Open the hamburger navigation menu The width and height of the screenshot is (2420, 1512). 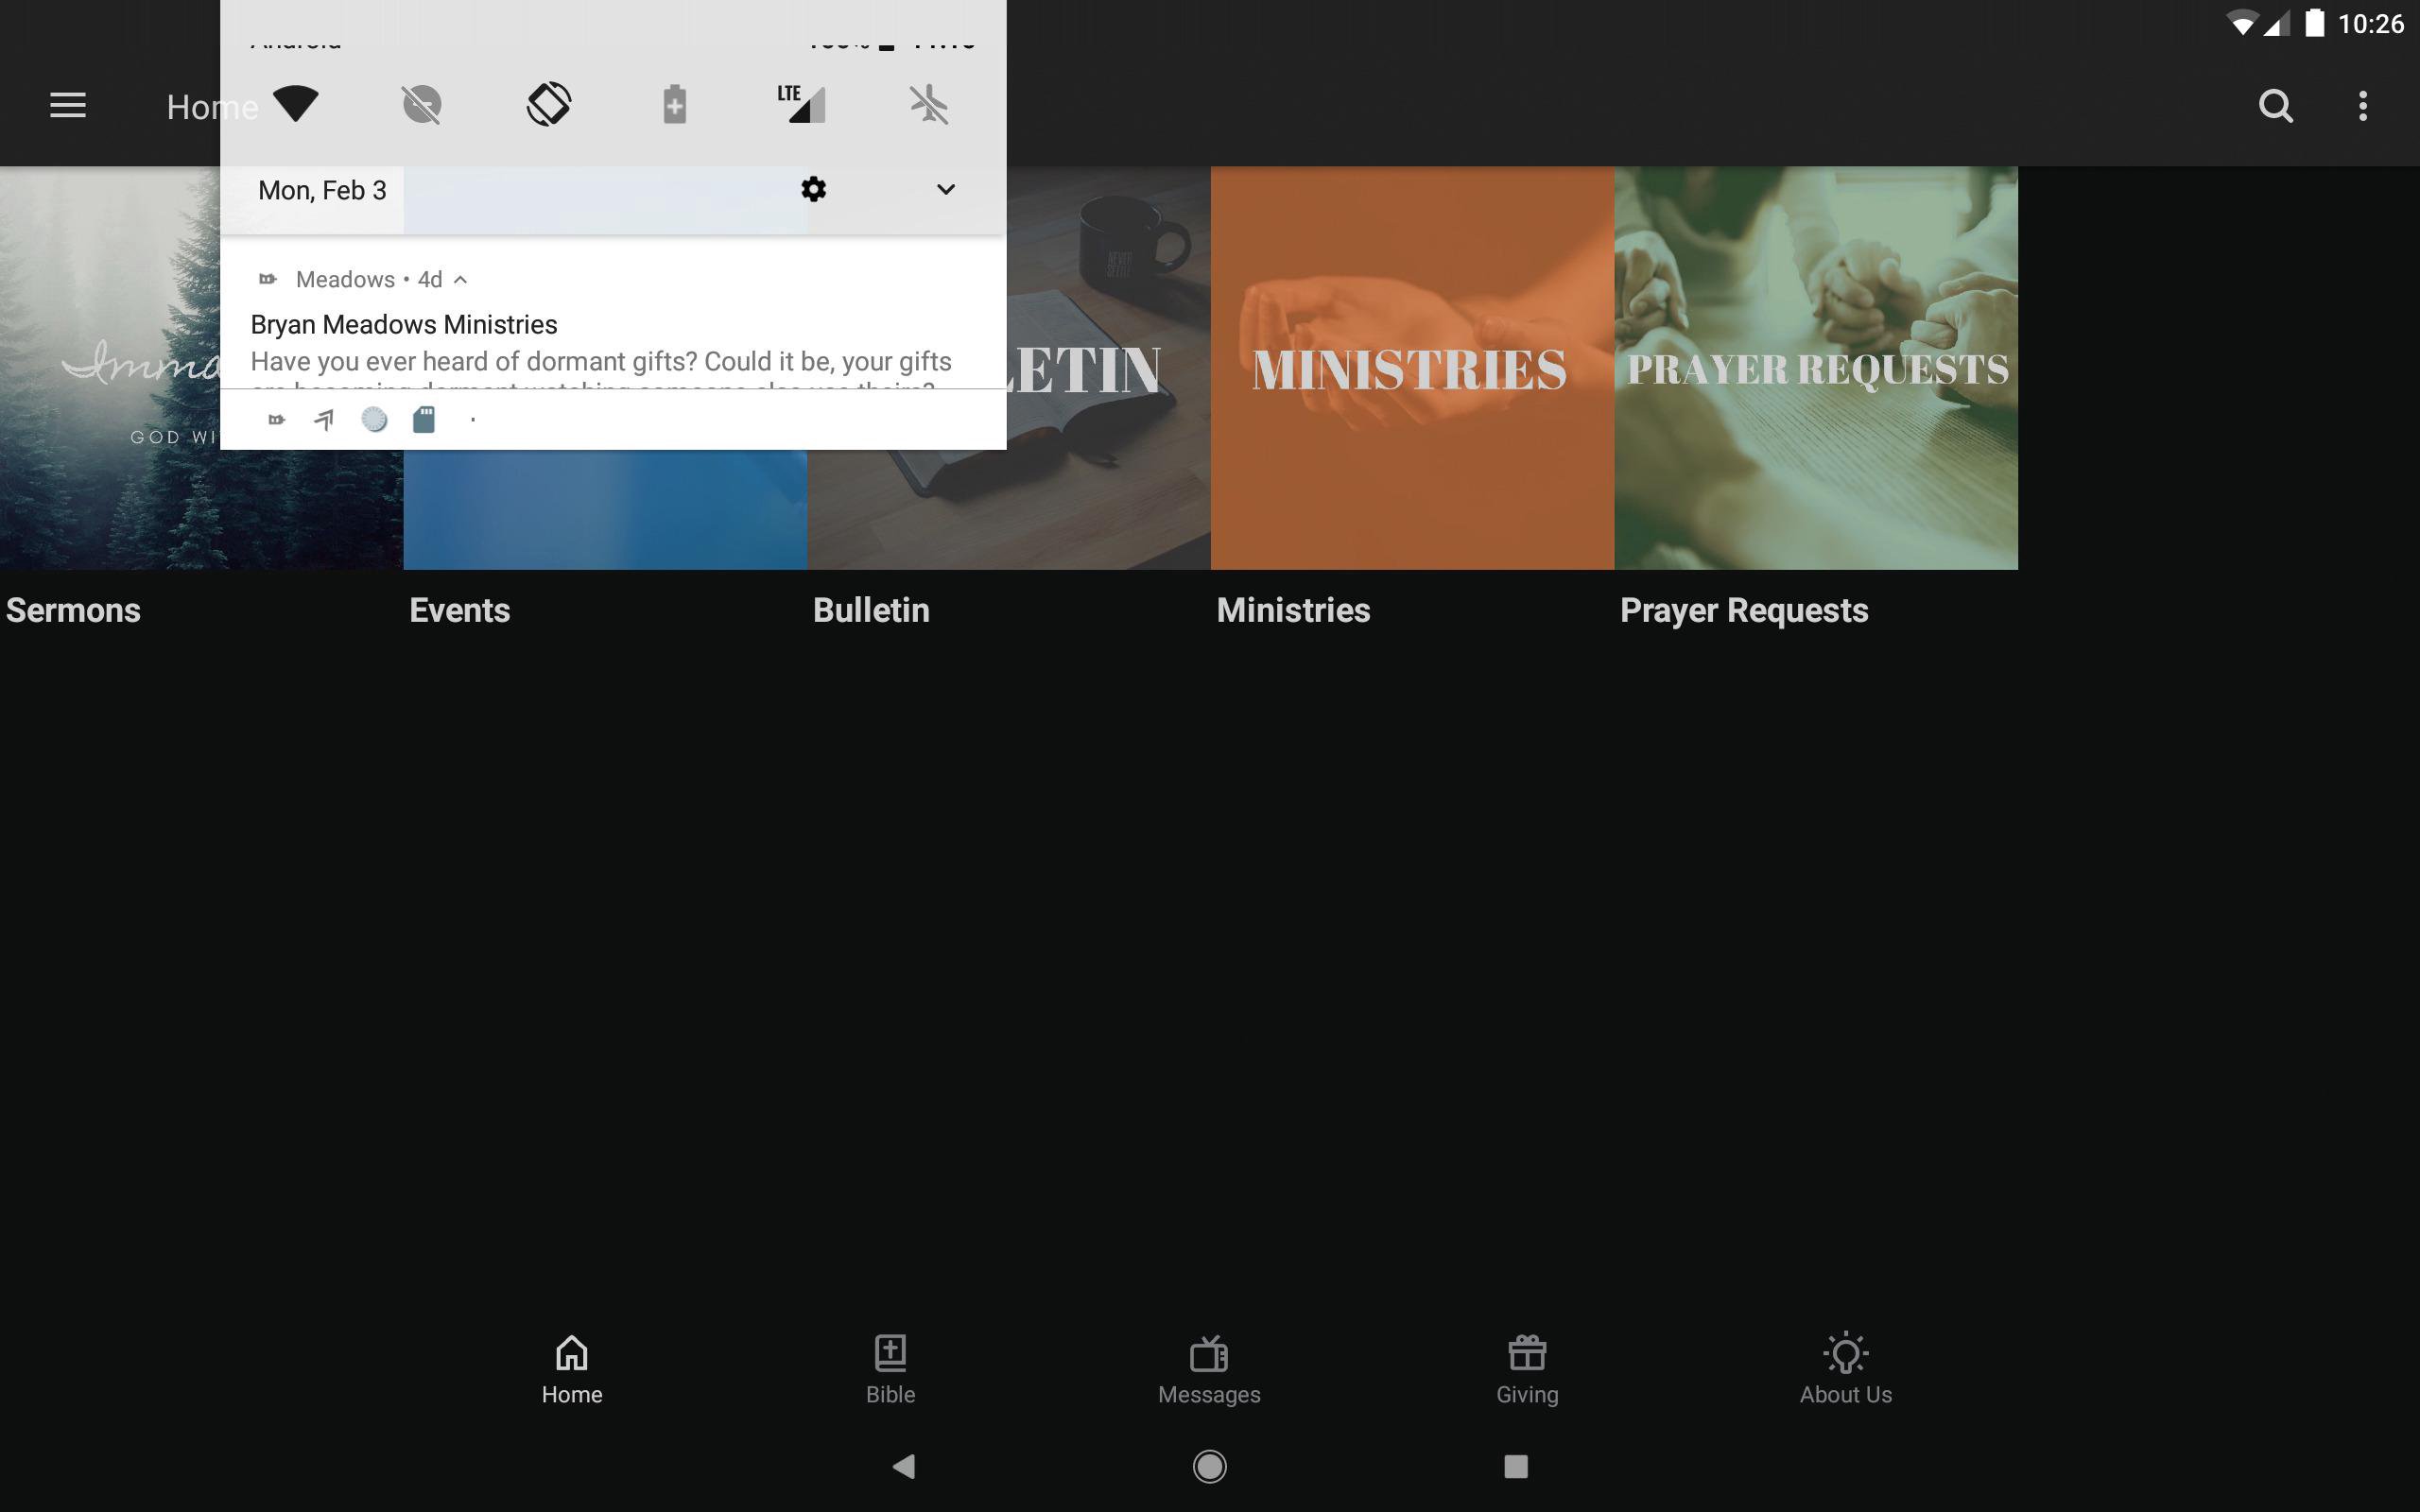coord(68,106)
